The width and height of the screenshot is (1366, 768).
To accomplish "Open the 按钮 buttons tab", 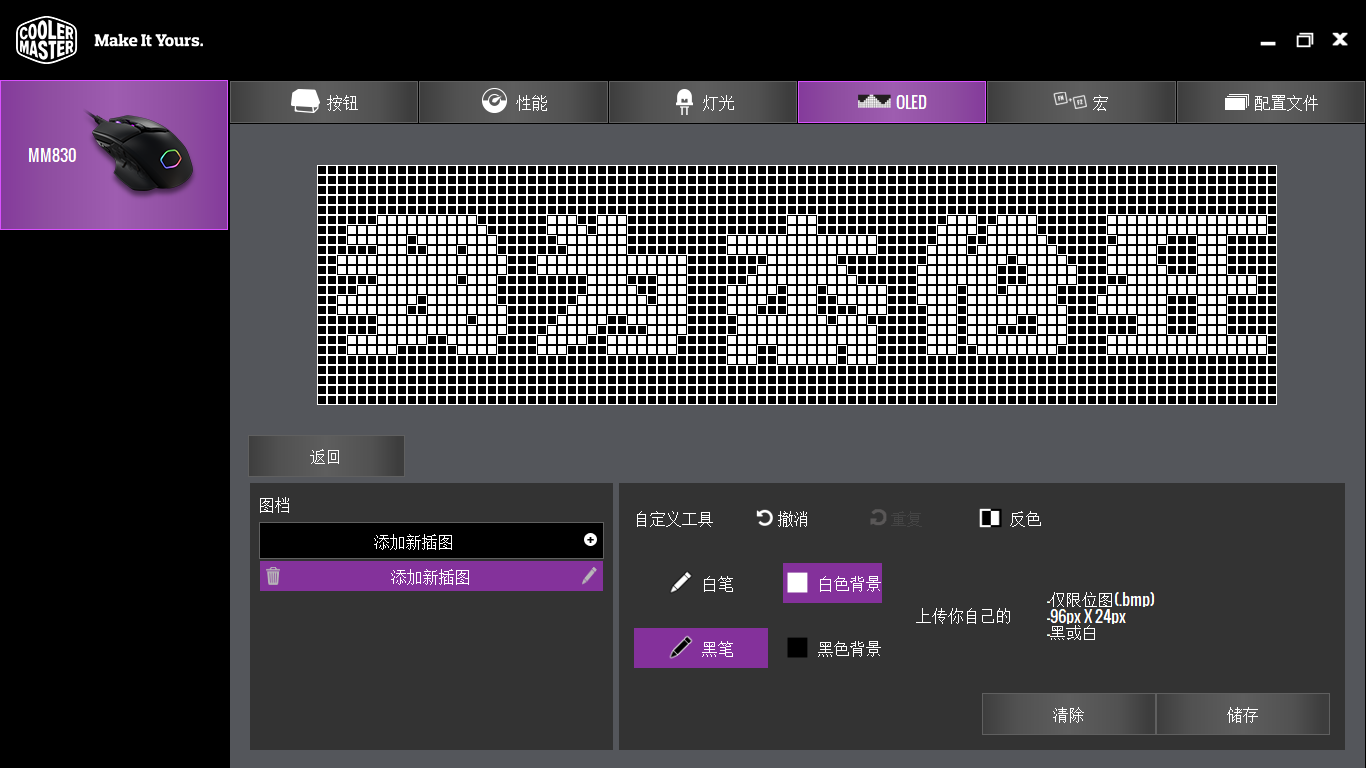I will (x=324, y=102).
